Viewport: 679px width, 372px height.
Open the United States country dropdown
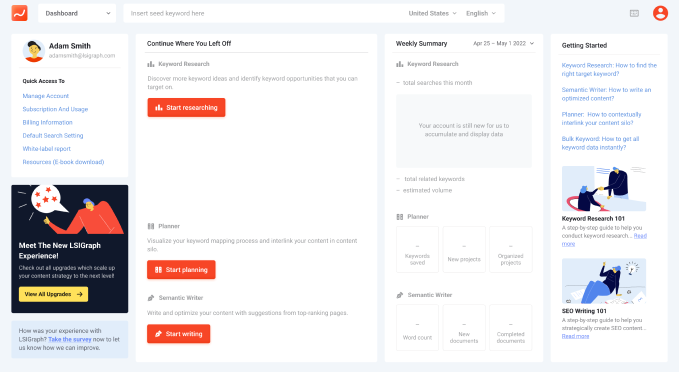pos(432,13)
